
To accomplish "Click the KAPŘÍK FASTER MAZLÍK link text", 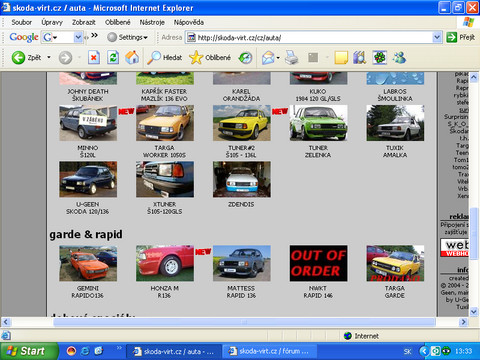I will tap(164, 95).
